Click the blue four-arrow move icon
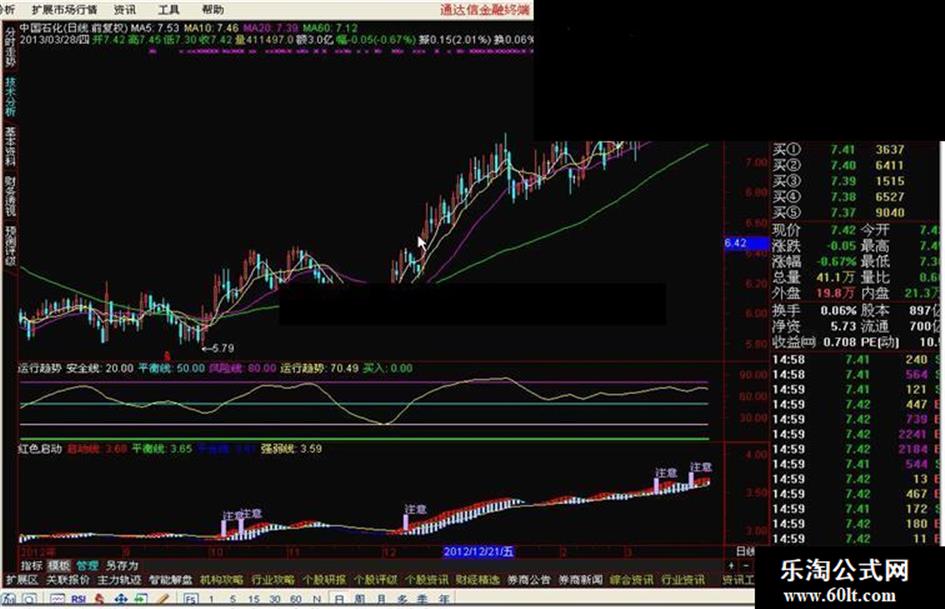This screenshot has height=609, width=945. (121, 599)
